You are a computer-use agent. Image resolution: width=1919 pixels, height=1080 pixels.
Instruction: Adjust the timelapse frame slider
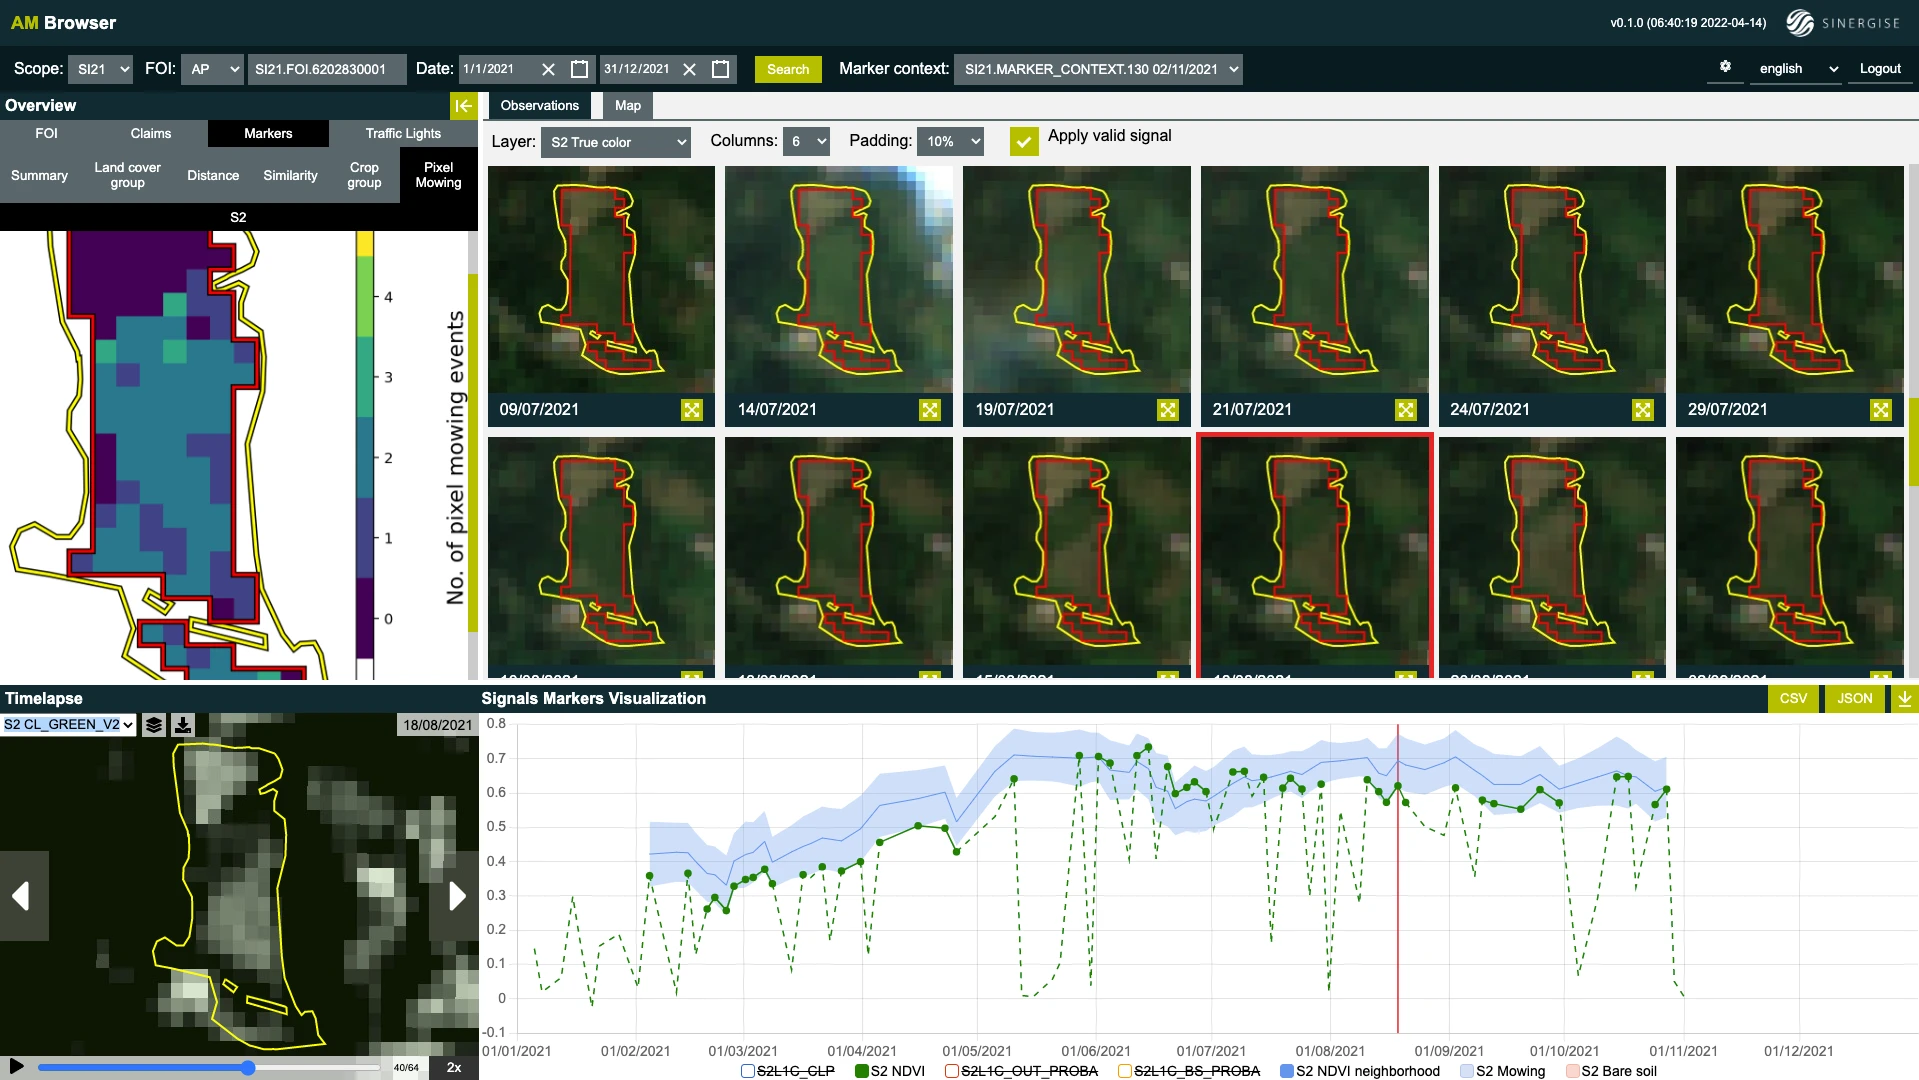248,1068
